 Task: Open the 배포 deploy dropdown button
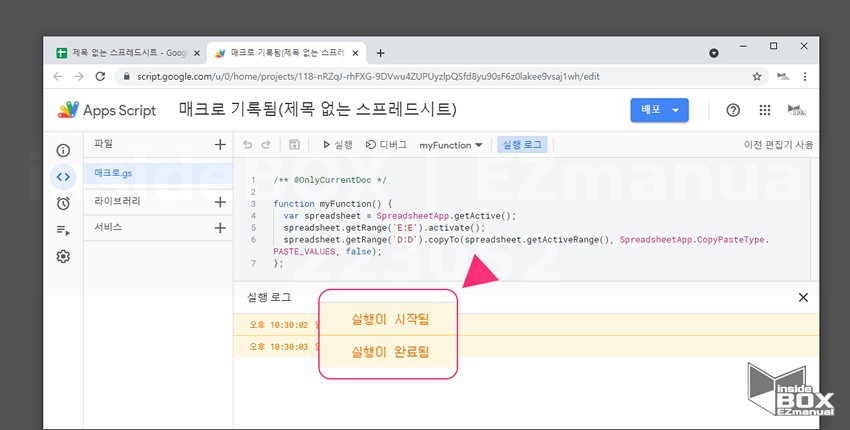tap(660, 110)
